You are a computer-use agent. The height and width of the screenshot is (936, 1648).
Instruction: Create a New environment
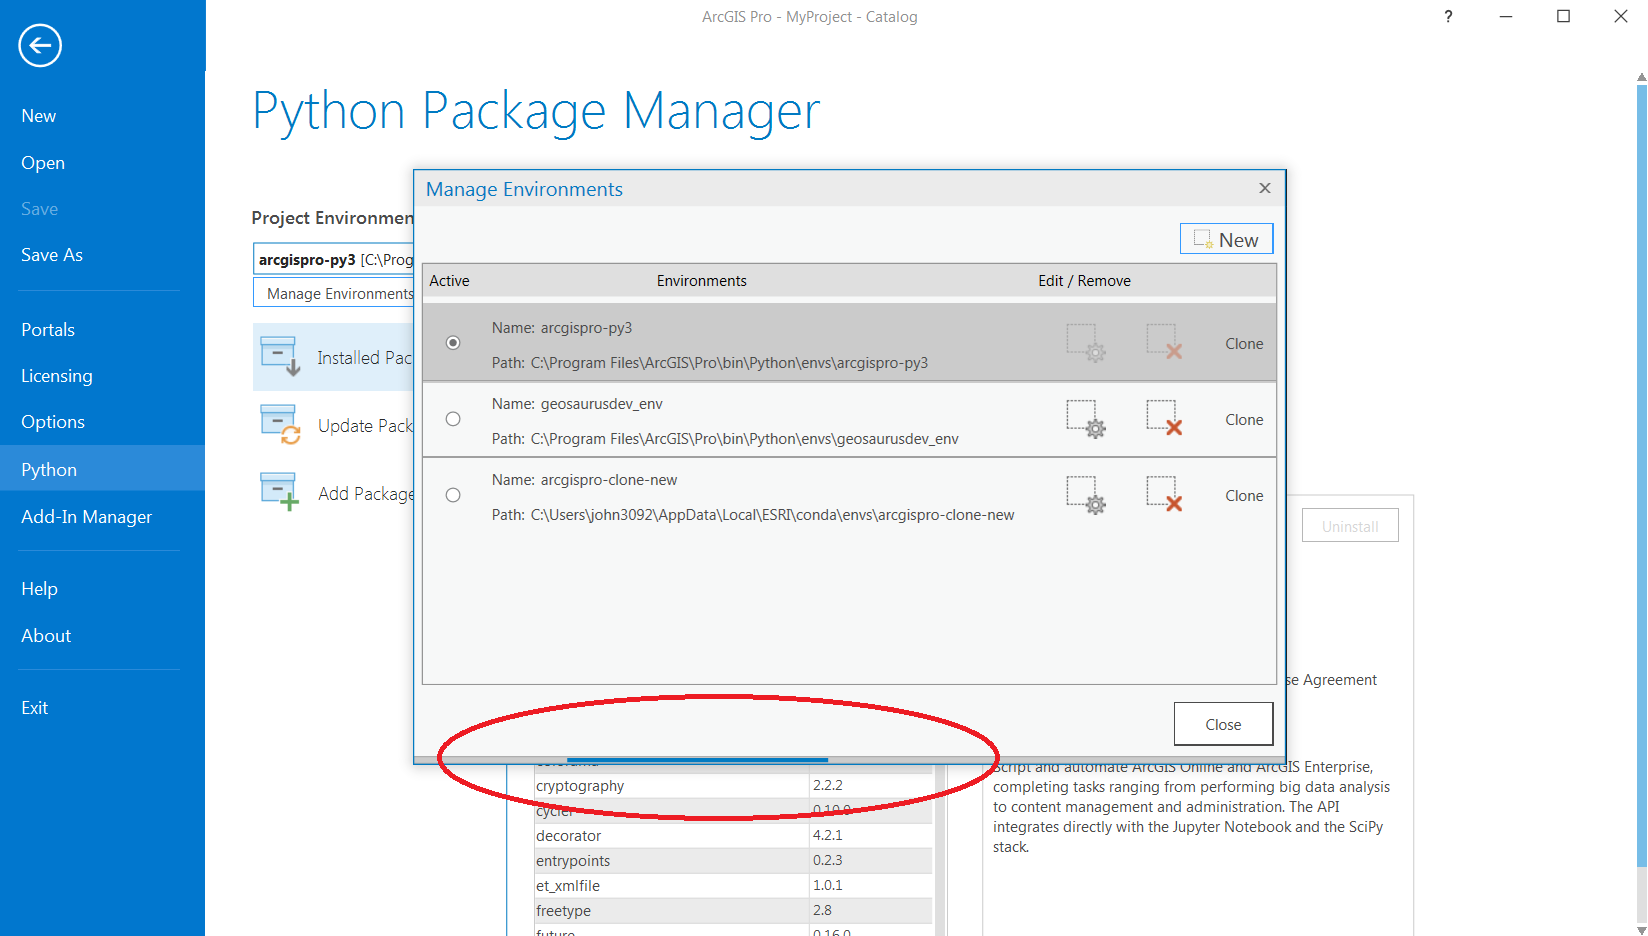tap(1226, 239)
